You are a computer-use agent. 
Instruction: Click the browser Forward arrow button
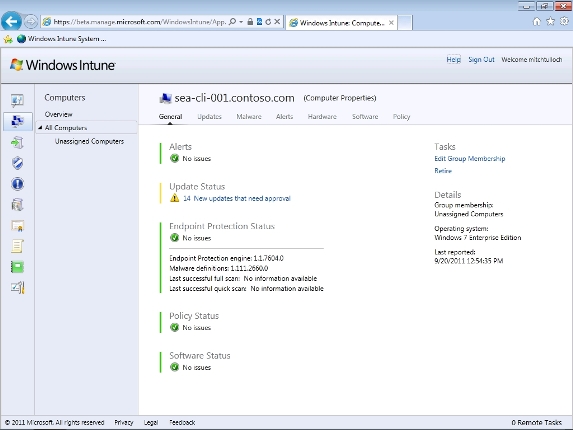[31, 22]
